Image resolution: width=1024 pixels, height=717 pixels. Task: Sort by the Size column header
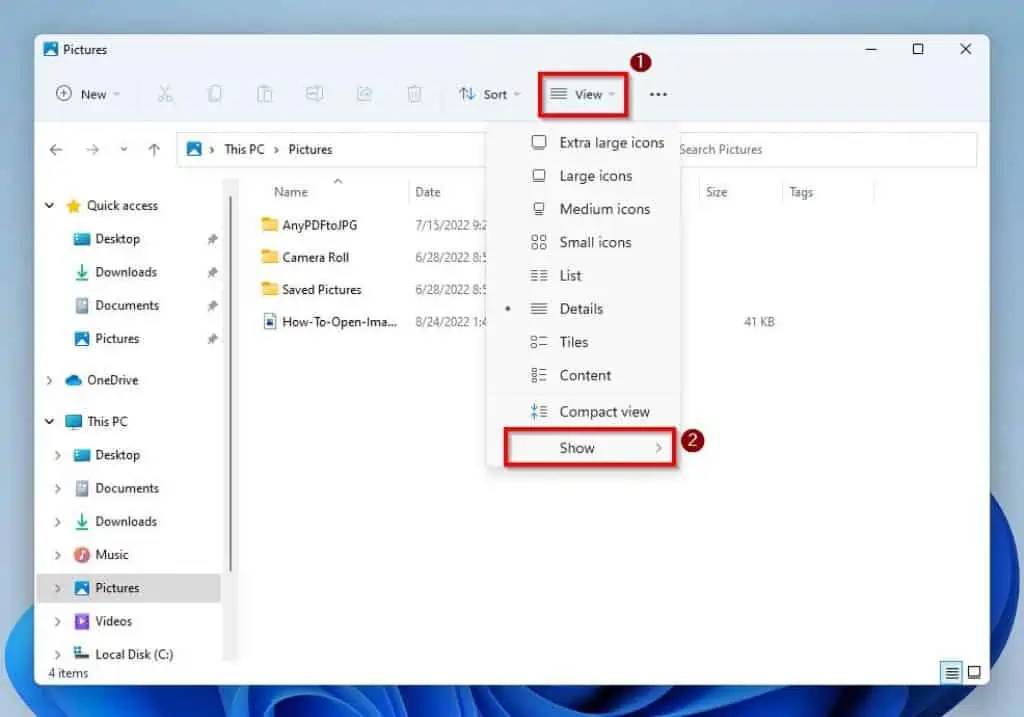click(x=716, y=192)
